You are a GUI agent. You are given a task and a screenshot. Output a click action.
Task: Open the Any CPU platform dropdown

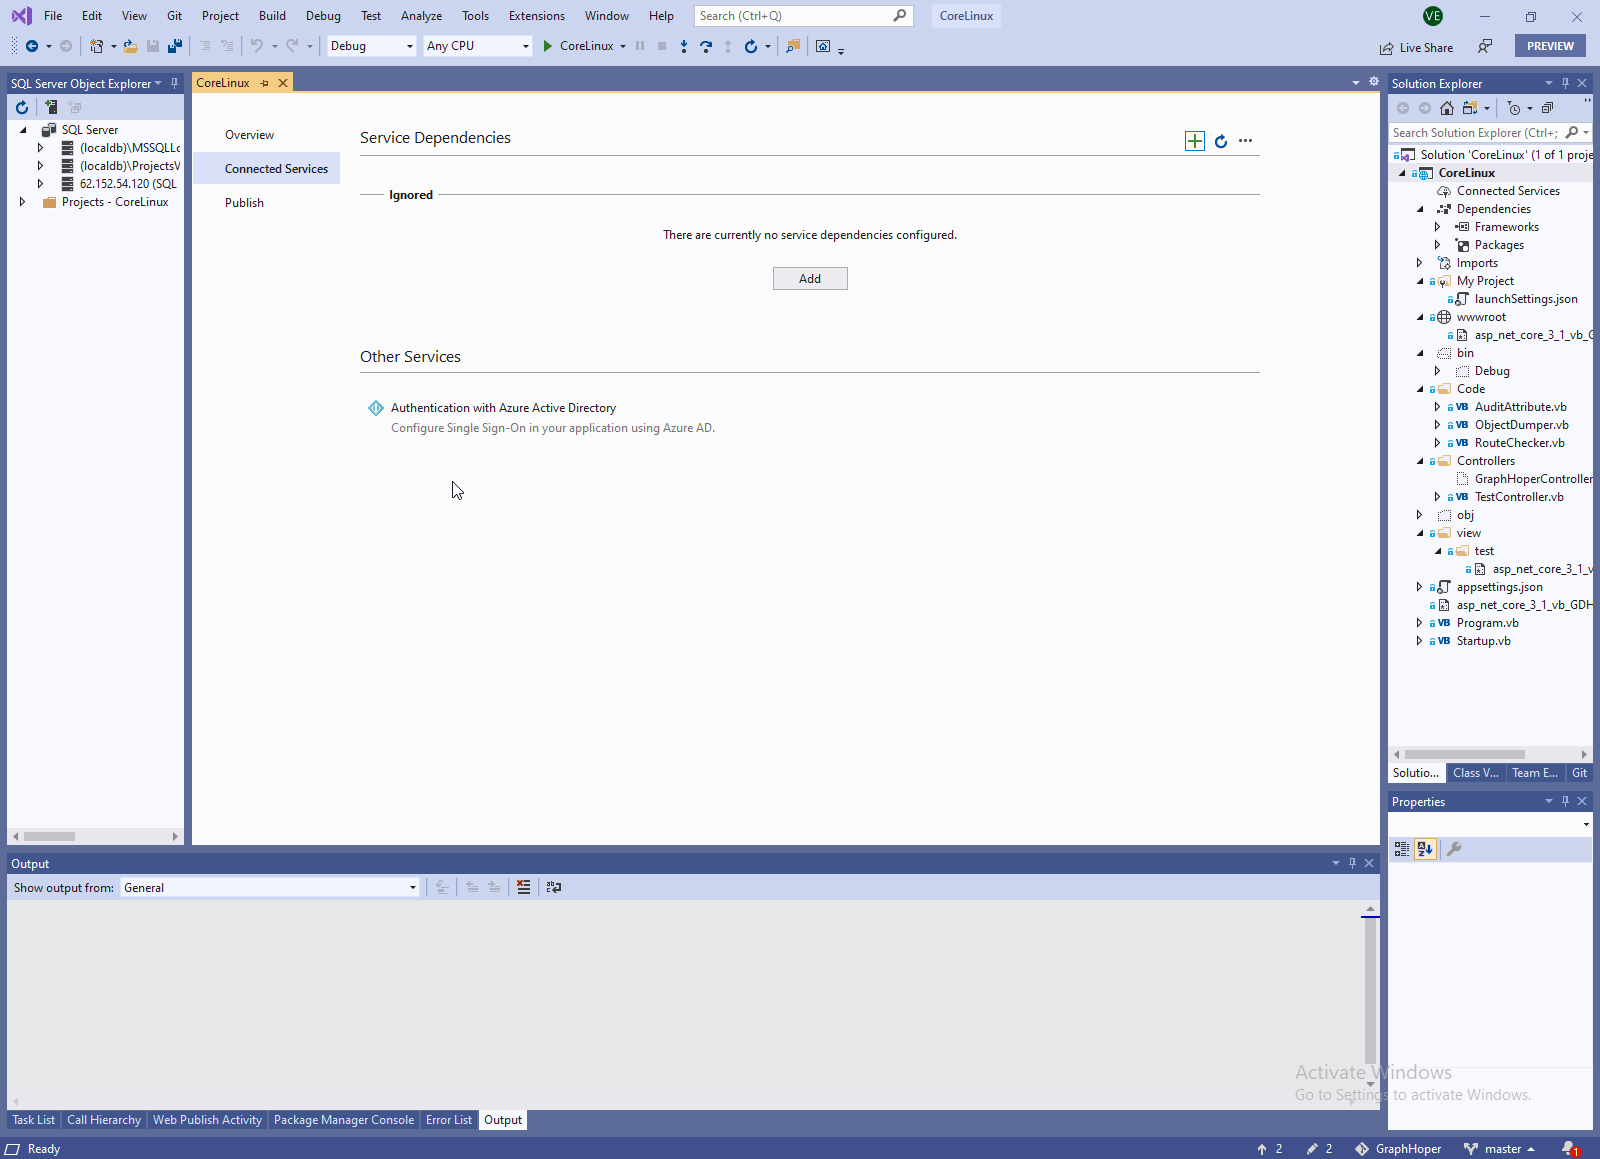point(477,46)
